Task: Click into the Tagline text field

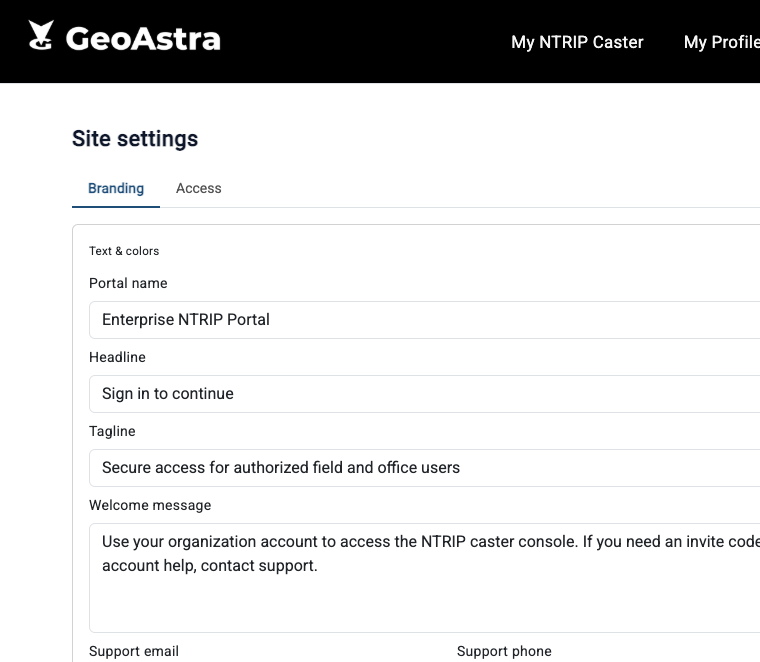Action: click(x=425, y=468)
